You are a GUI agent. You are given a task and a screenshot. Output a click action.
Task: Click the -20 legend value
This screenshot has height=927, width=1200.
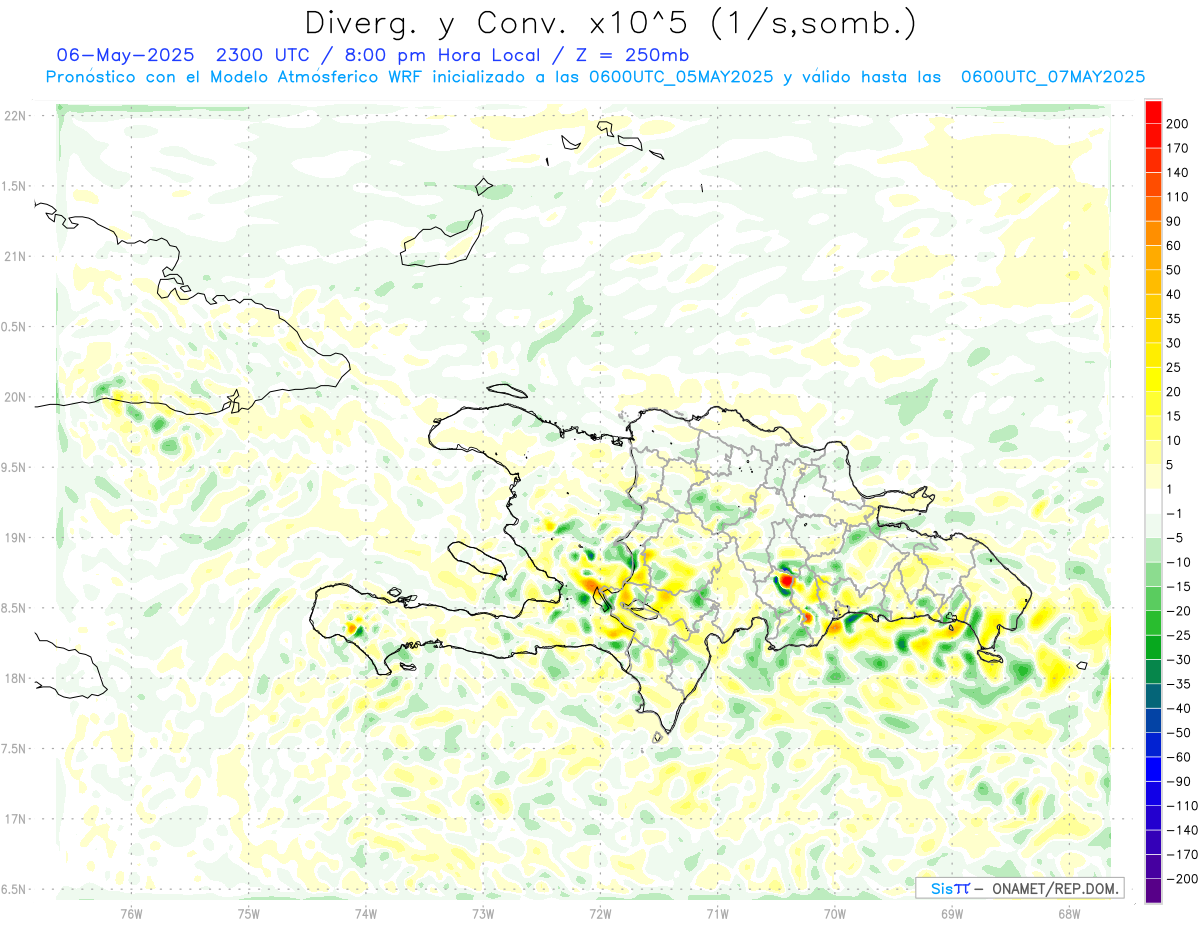coord(1180,611)
